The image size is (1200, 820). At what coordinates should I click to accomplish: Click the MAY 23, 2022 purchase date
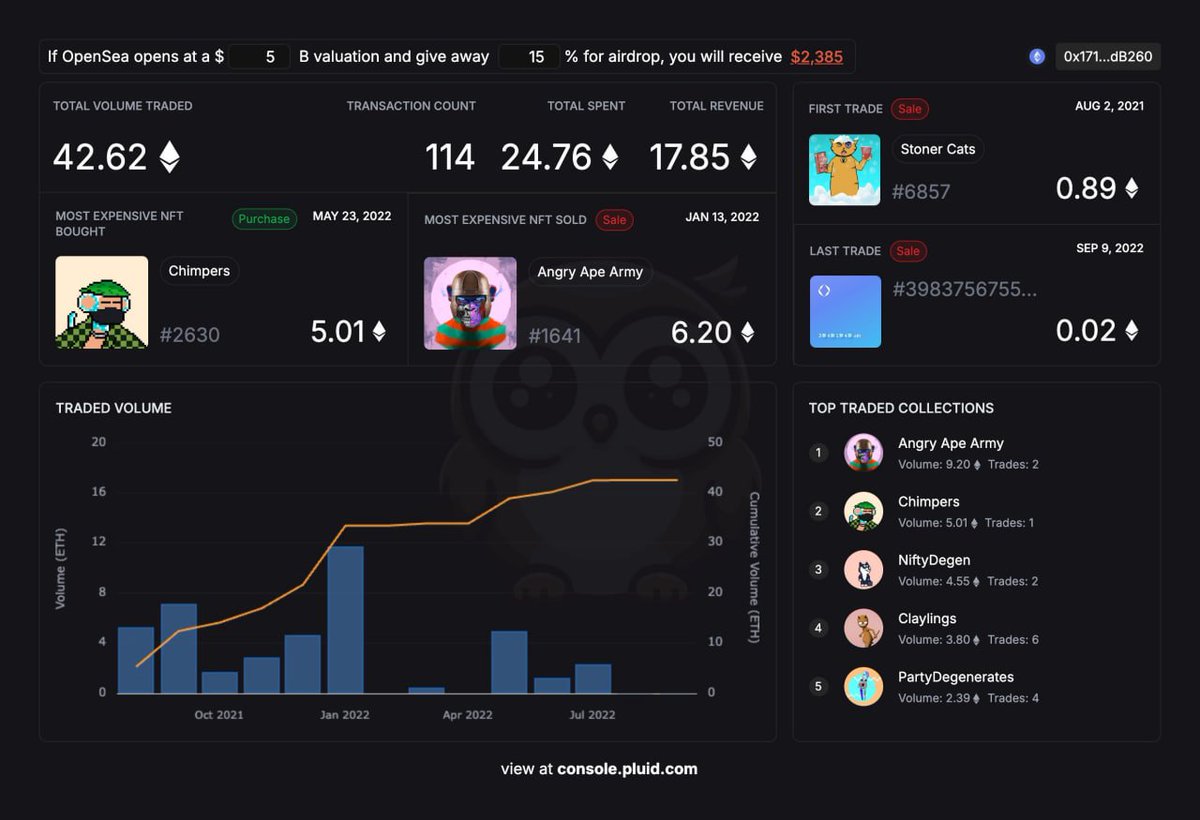pyautogui.click(x=352, y=216)
